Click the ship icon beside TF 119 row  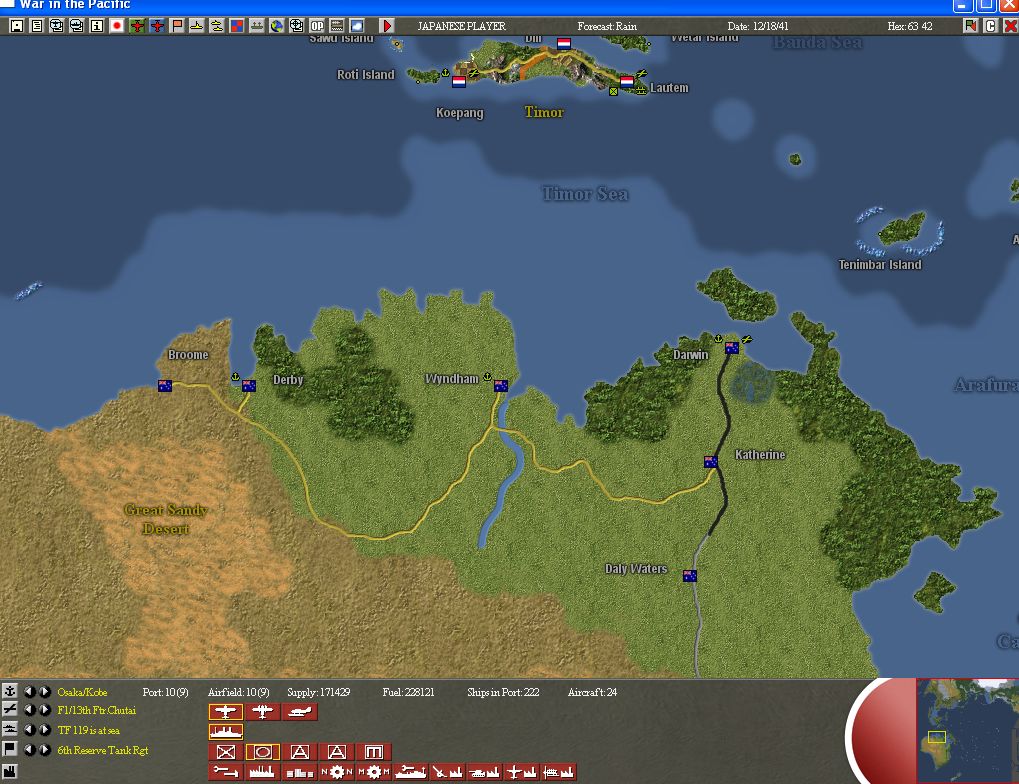(x=10, y=729)
